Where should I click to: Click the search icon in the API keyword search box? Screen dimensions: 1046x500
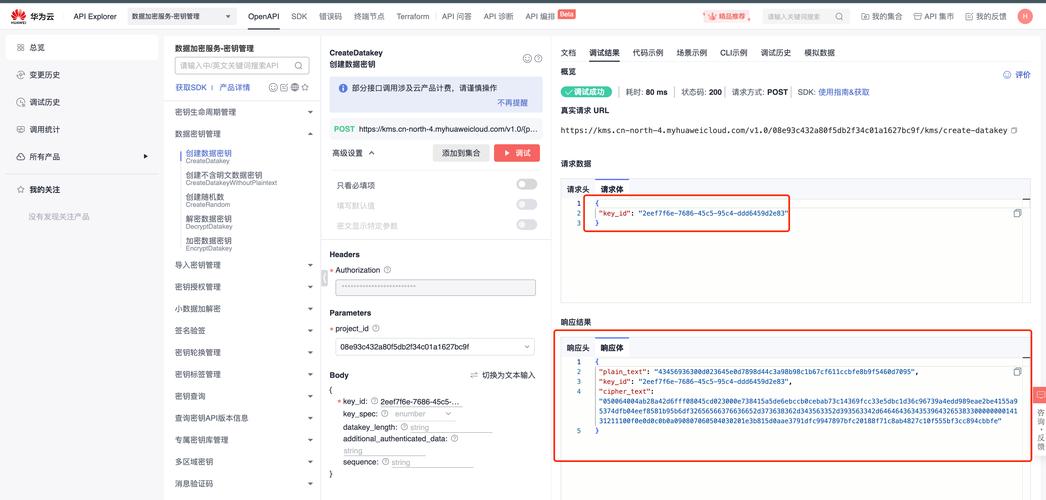point(298,65)
